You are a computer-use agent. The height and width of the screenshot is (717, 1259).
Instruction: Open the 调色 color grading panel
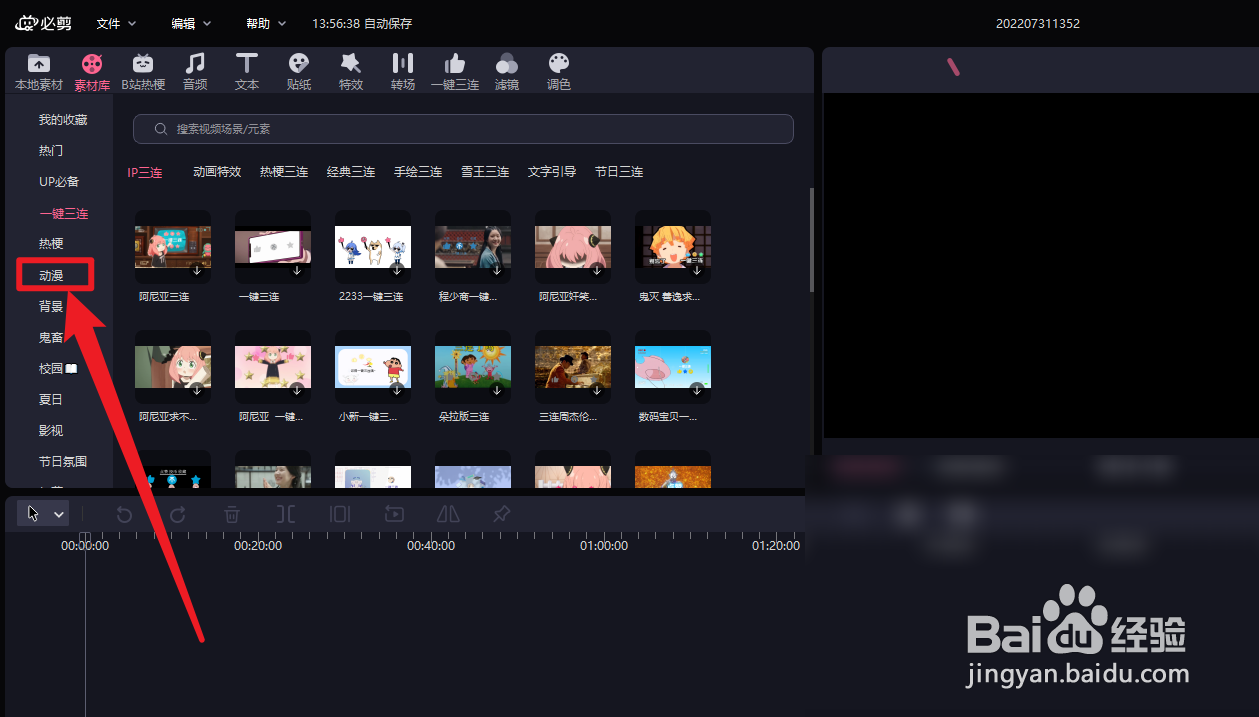[x=559, y=72]
